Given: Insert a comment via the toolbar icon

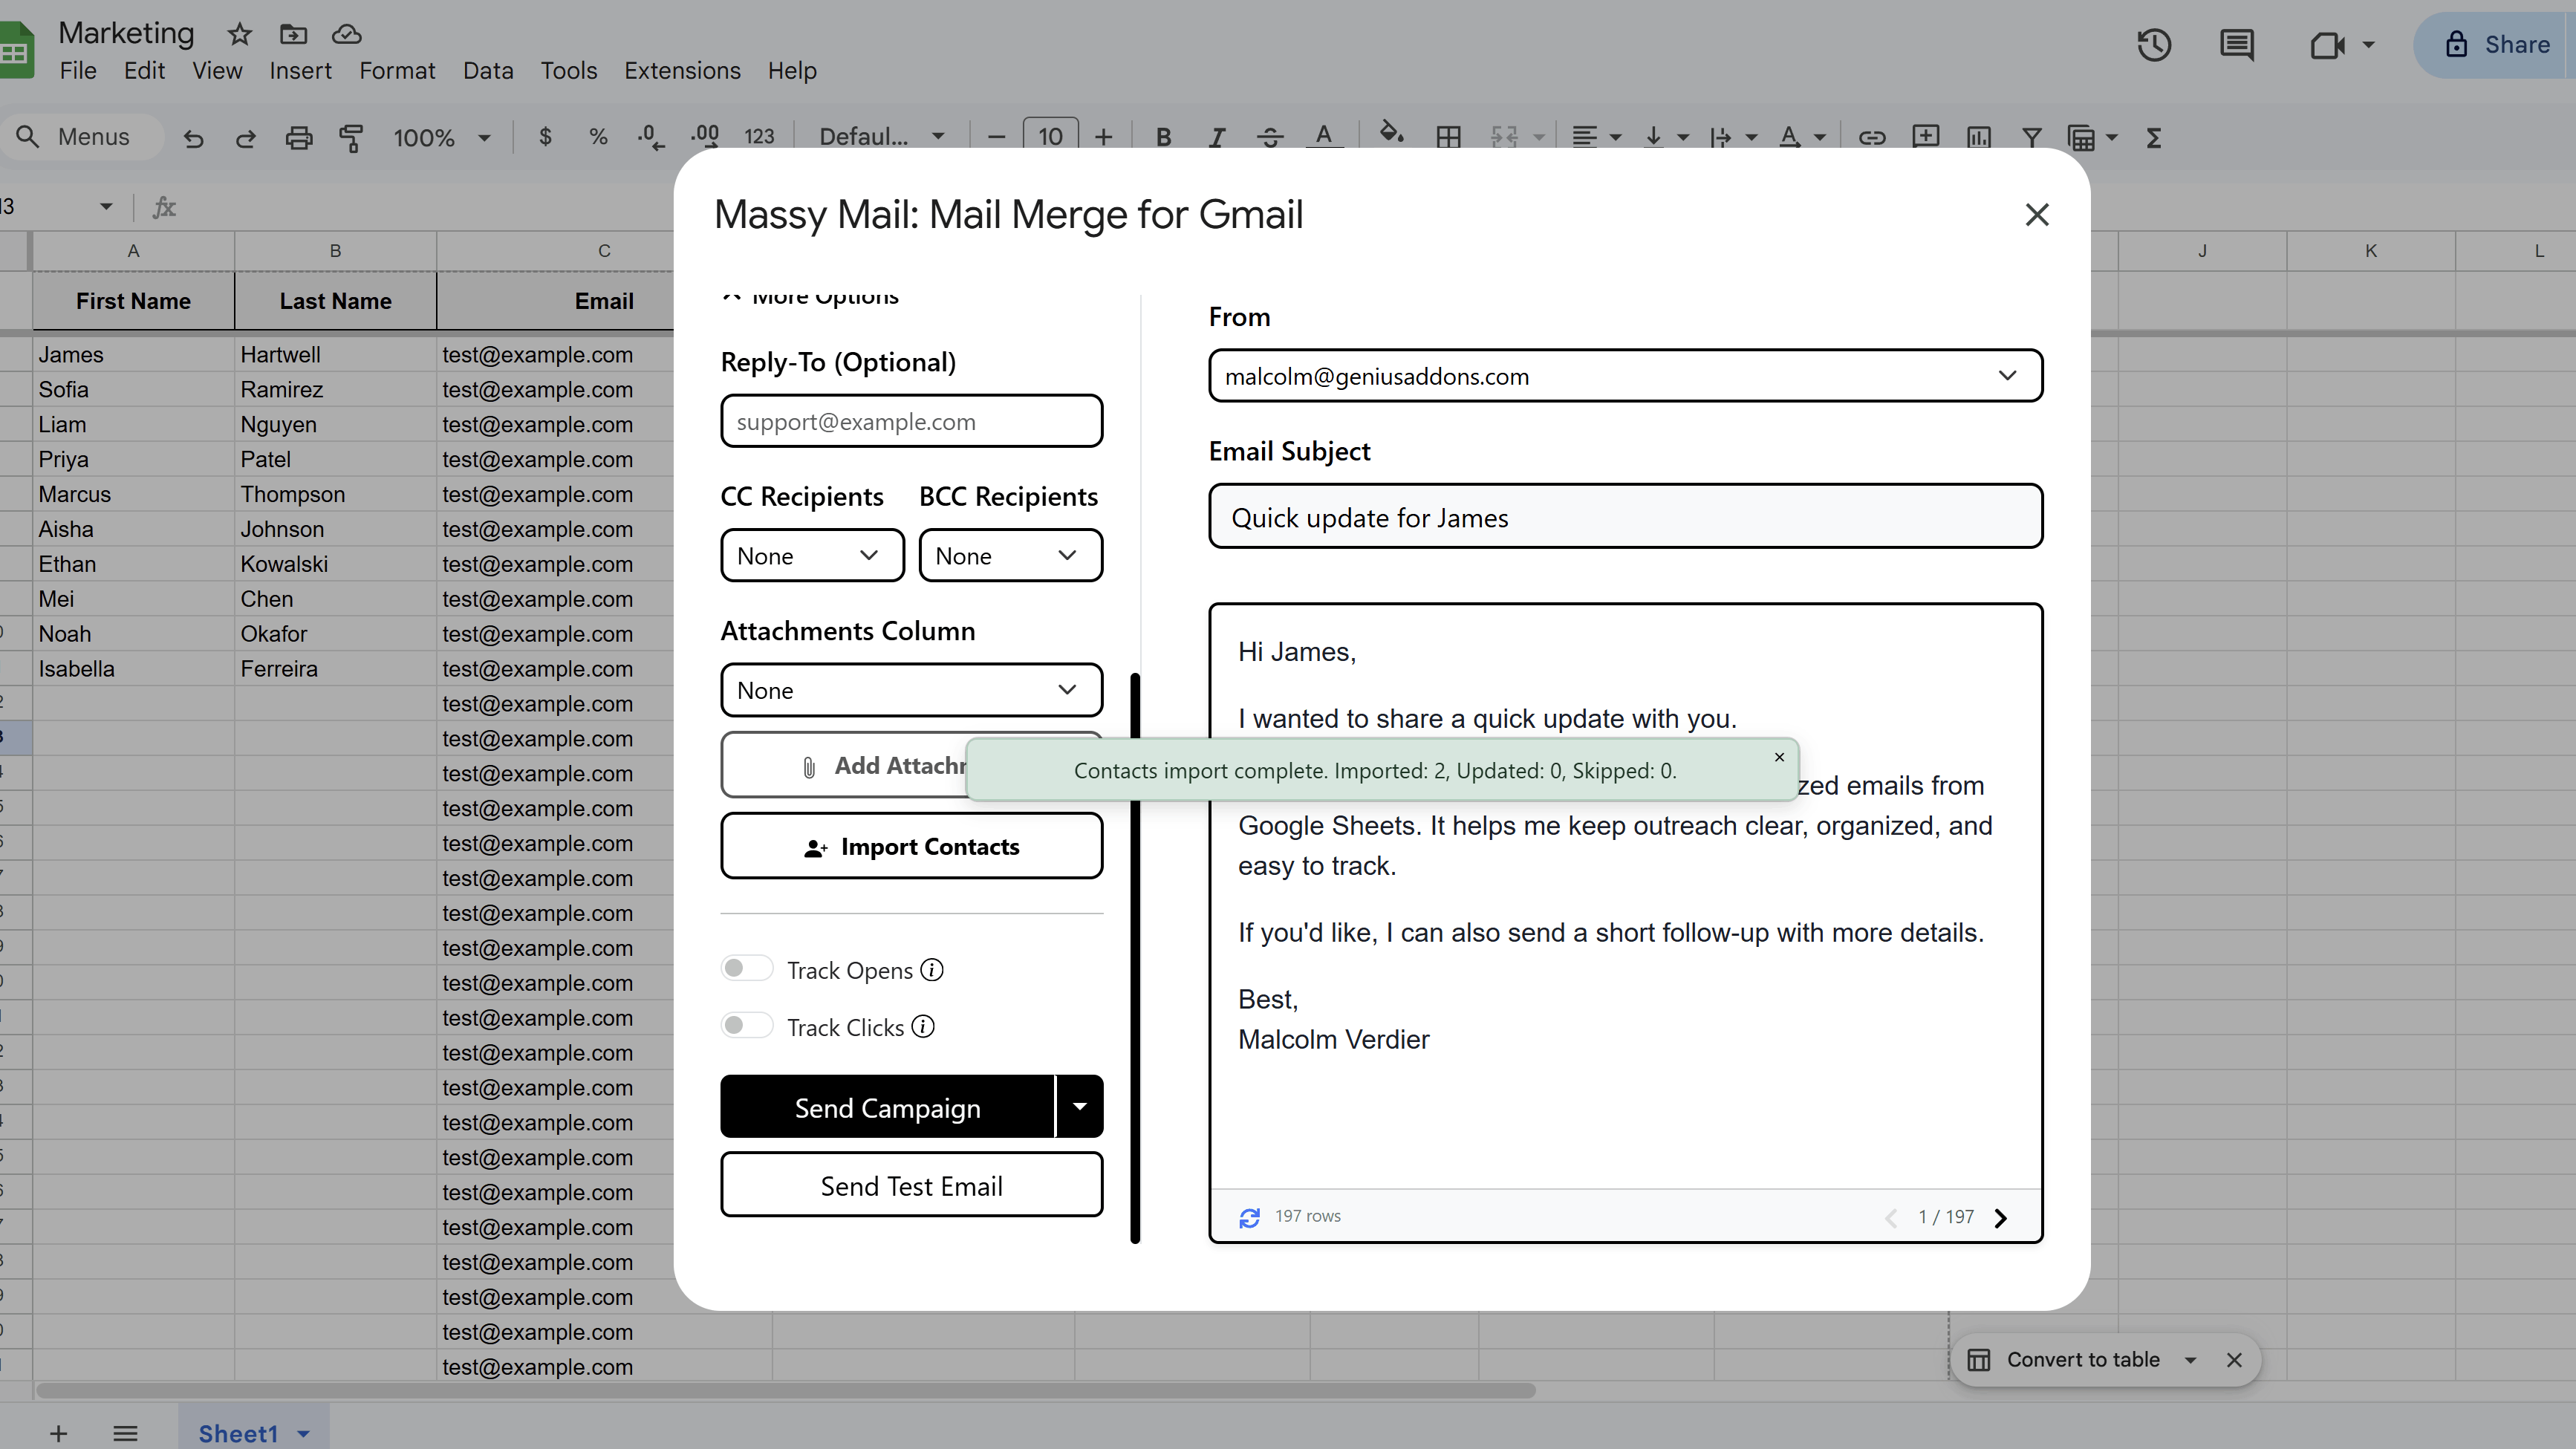Looking at the screenshot, I should [1925, 137].
